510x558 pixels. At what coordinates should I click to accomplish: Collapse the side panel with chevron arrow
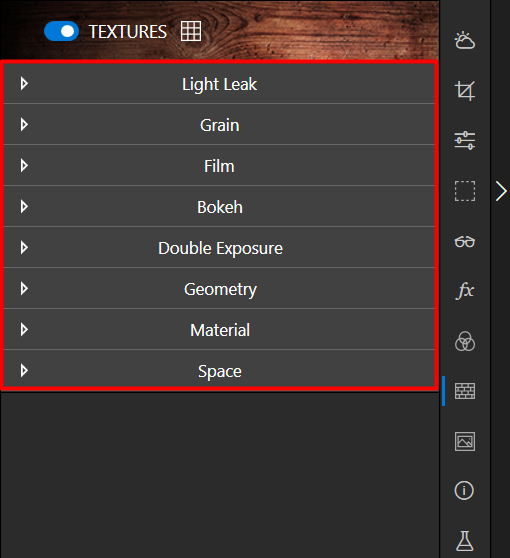coord(501,191)
